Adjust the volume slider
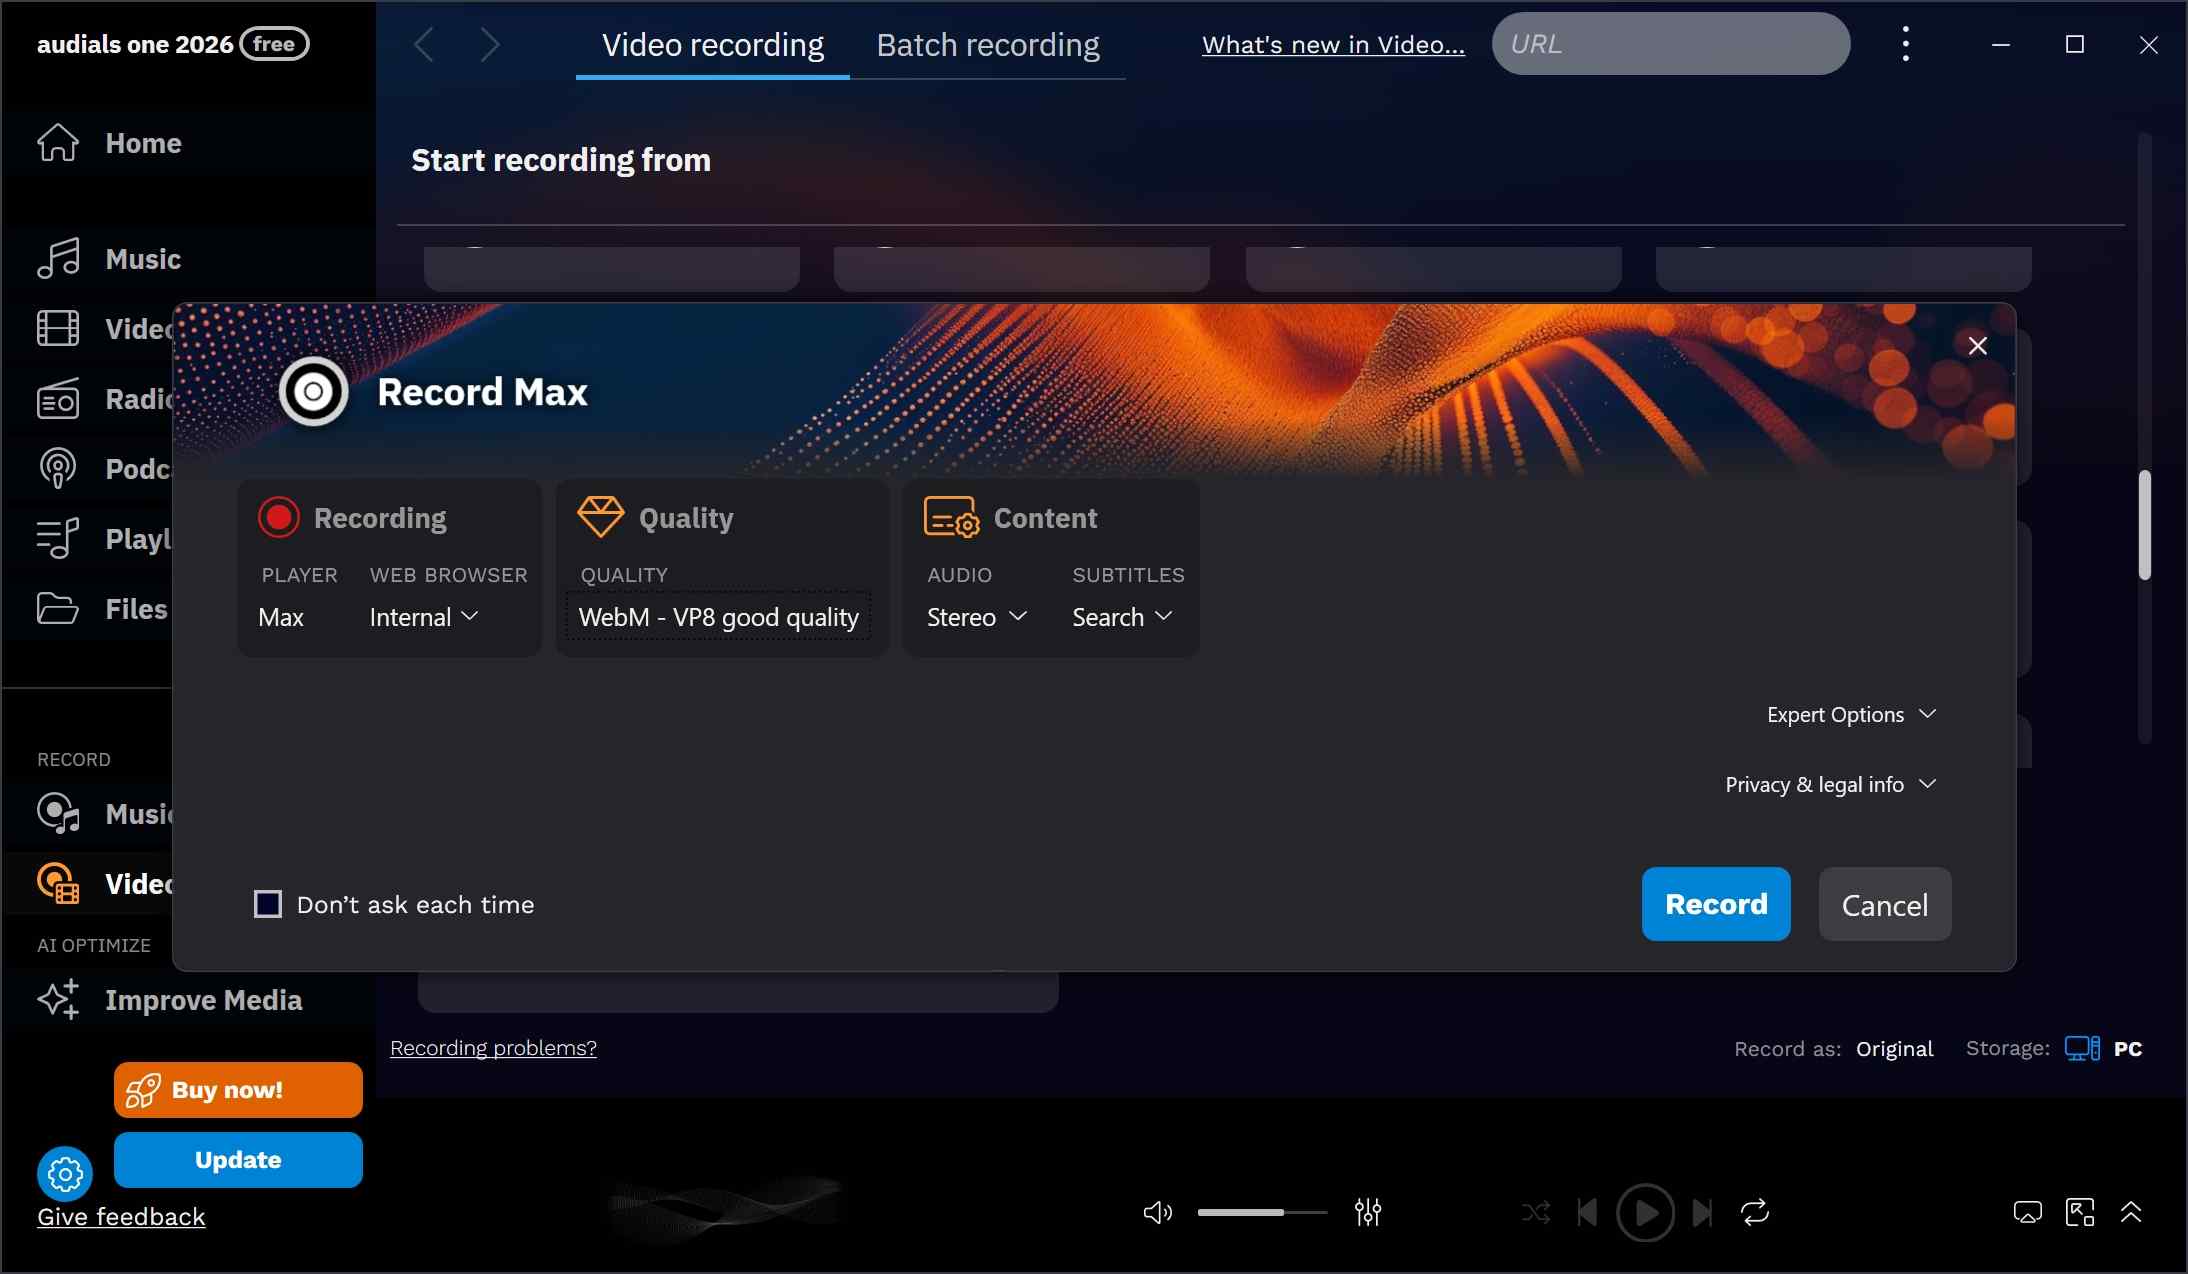Image resolution: width=2188 pixels, height=1274 pixels. [x=1261, y=1212]
